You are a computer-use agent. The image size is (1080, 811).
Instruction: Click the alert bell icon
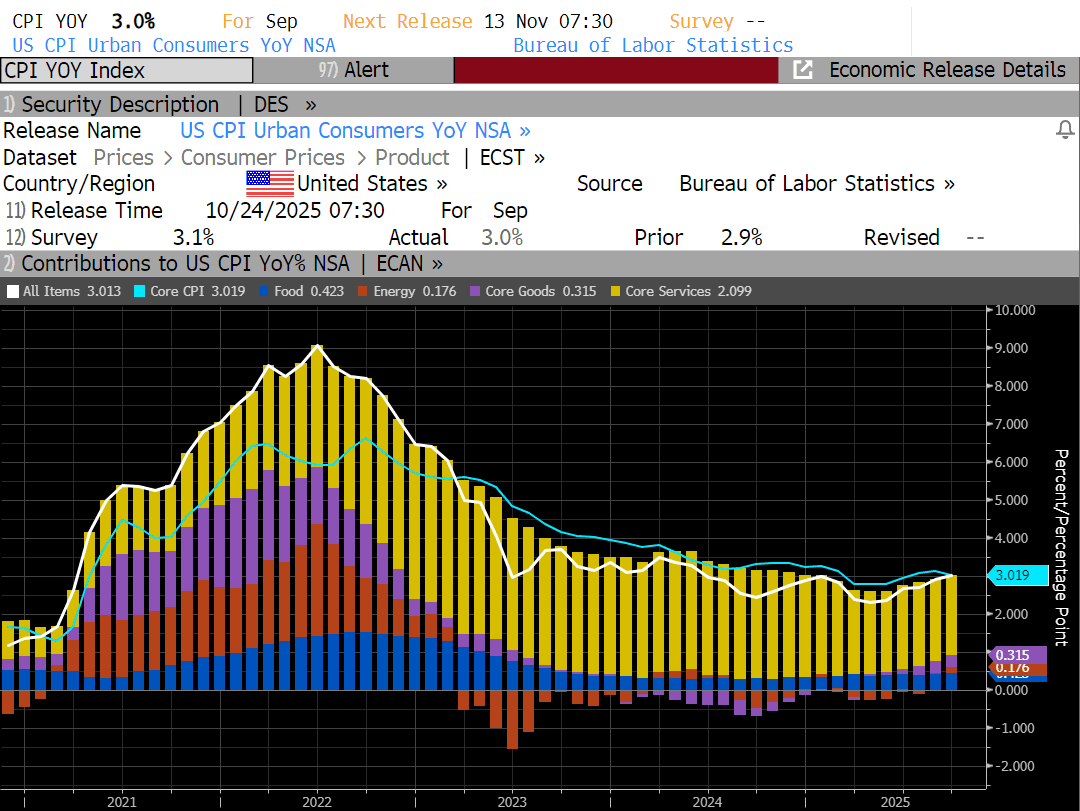click(1065, 130)
